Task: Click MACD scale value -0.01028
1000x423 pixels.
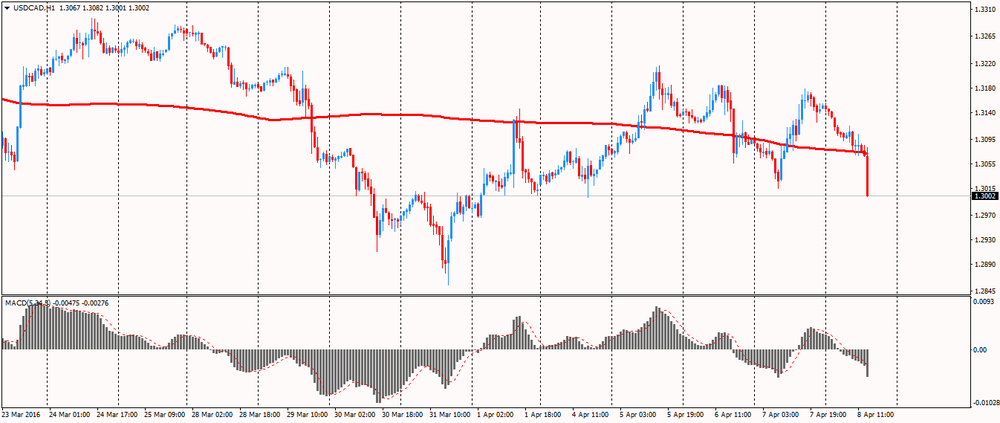Action: tap(986, 401)
